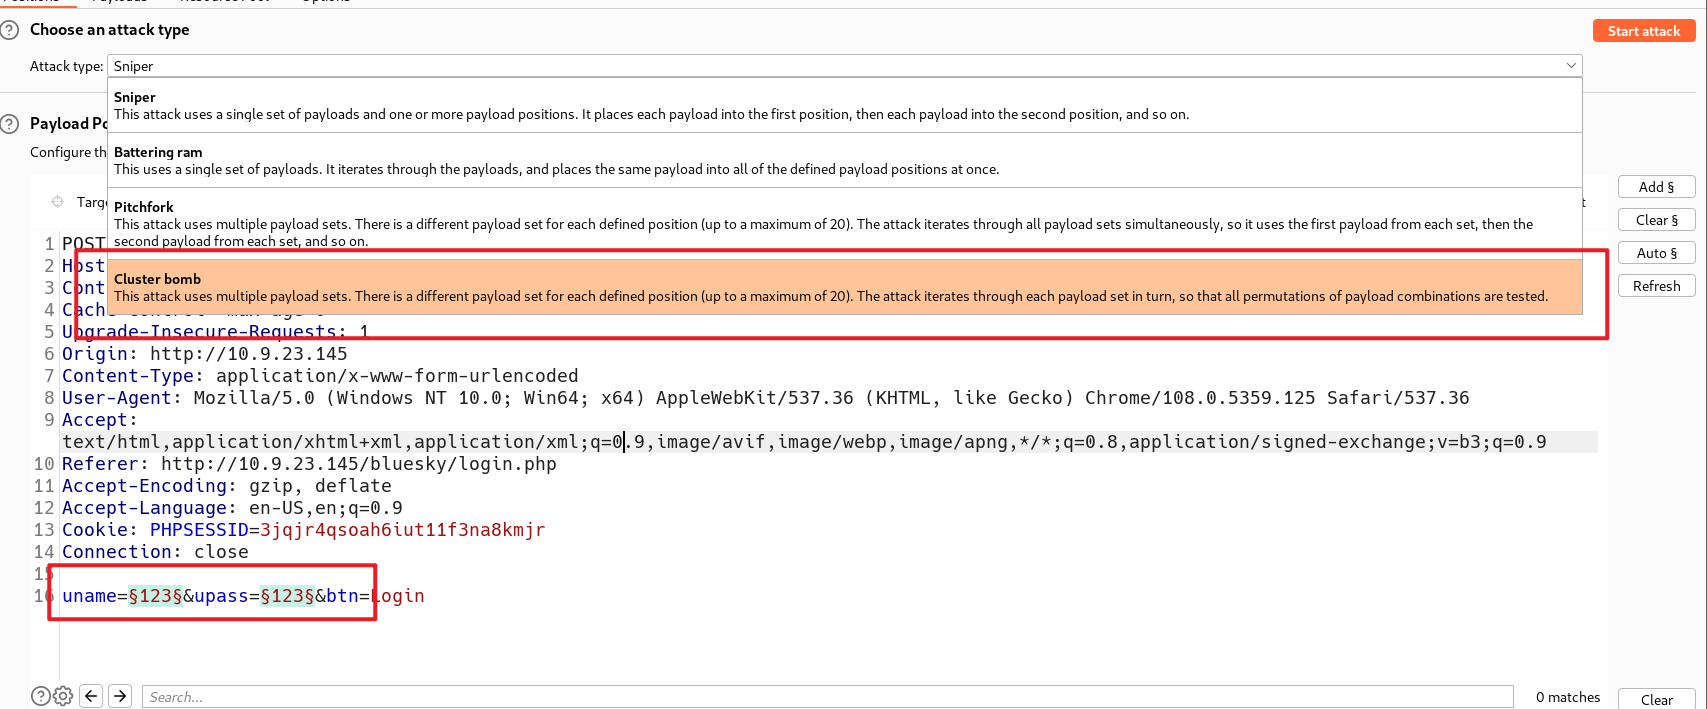Refresh the request editor
This screenshot has width=1707, height=709.
(1656, 286)
